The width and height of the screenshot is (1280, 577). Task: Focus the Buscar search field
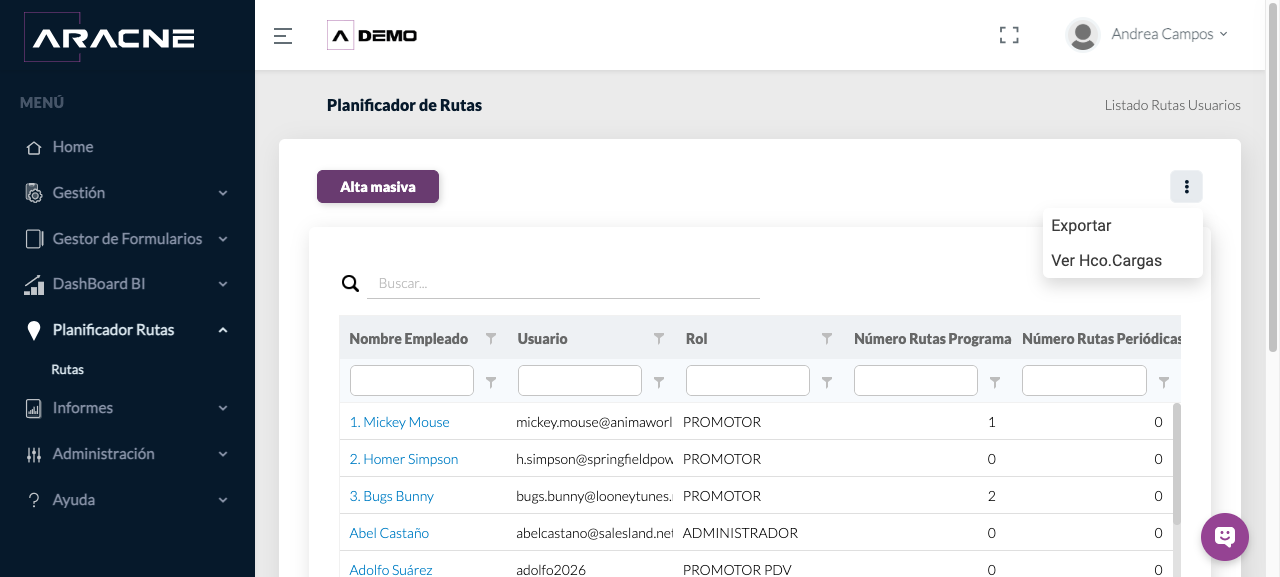(563, 284)
